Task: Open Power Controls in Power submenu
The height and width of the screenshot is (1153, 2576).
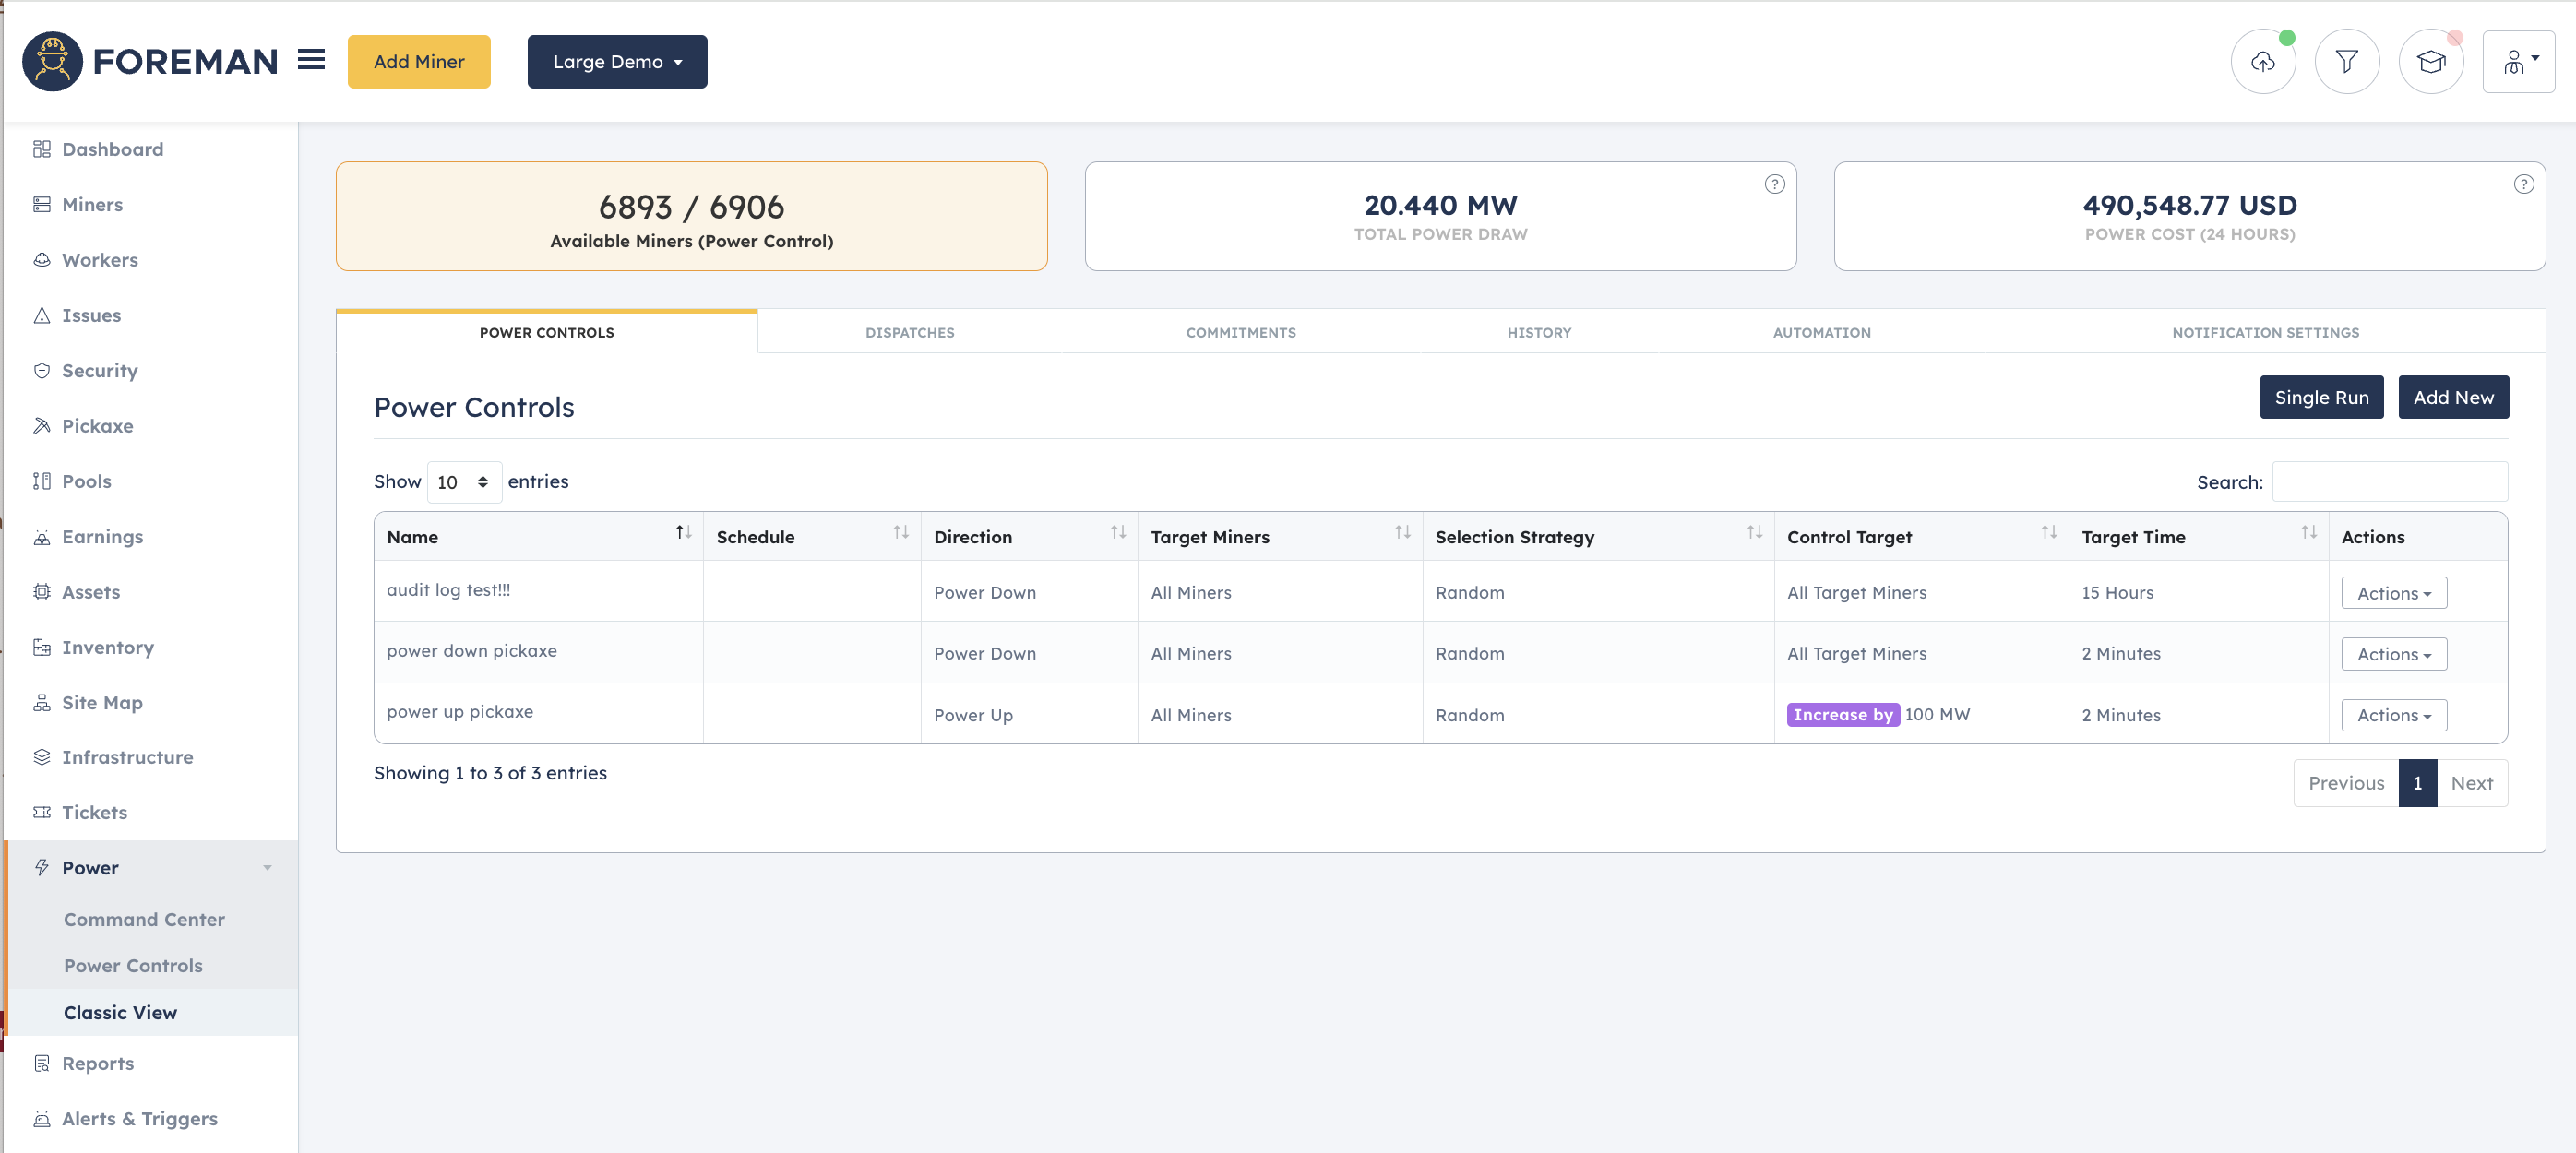Action: click(133, 966)
